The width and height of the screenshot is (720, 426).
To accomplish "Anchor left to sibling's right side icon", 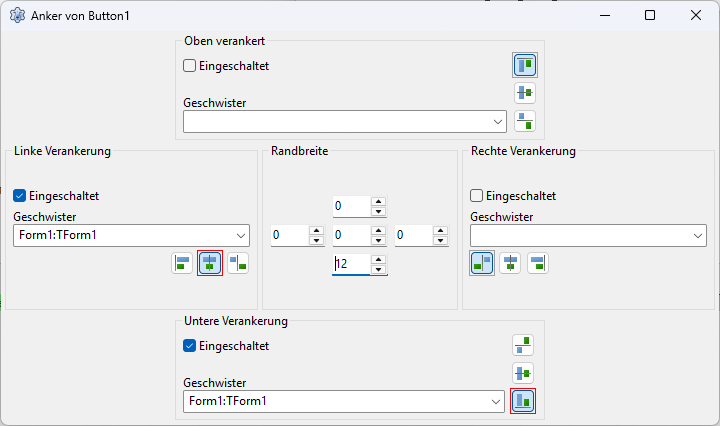I will [238, 263].
